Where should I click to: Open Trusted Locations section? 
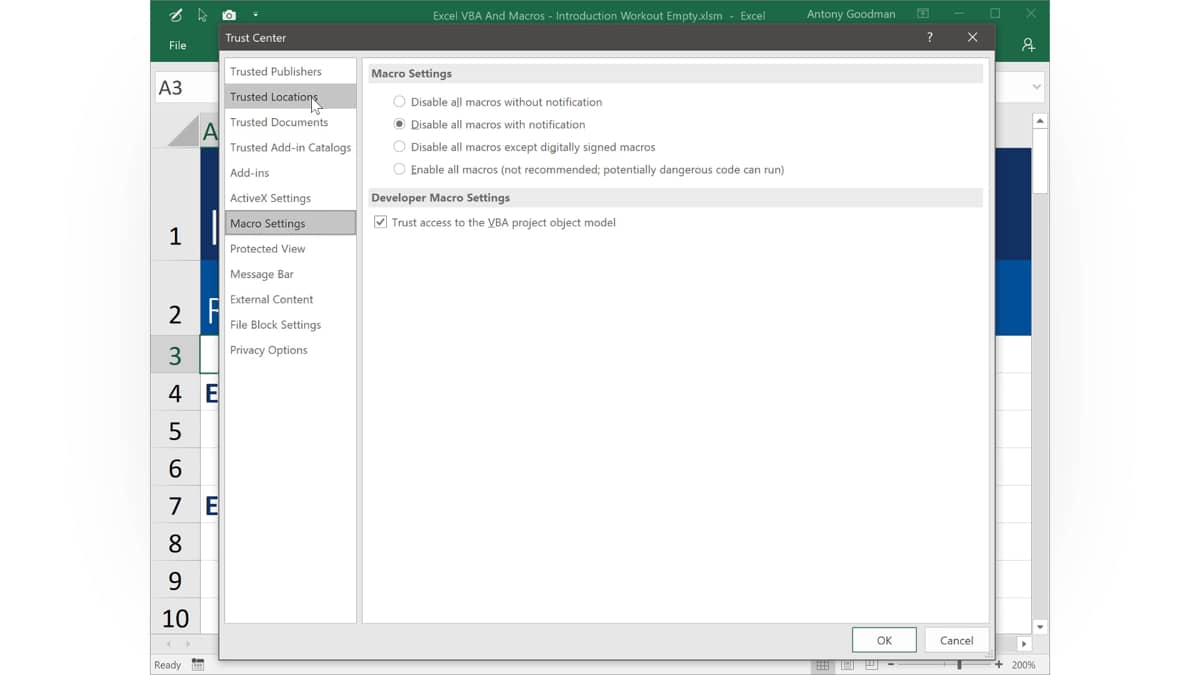[x=290, y=97]
